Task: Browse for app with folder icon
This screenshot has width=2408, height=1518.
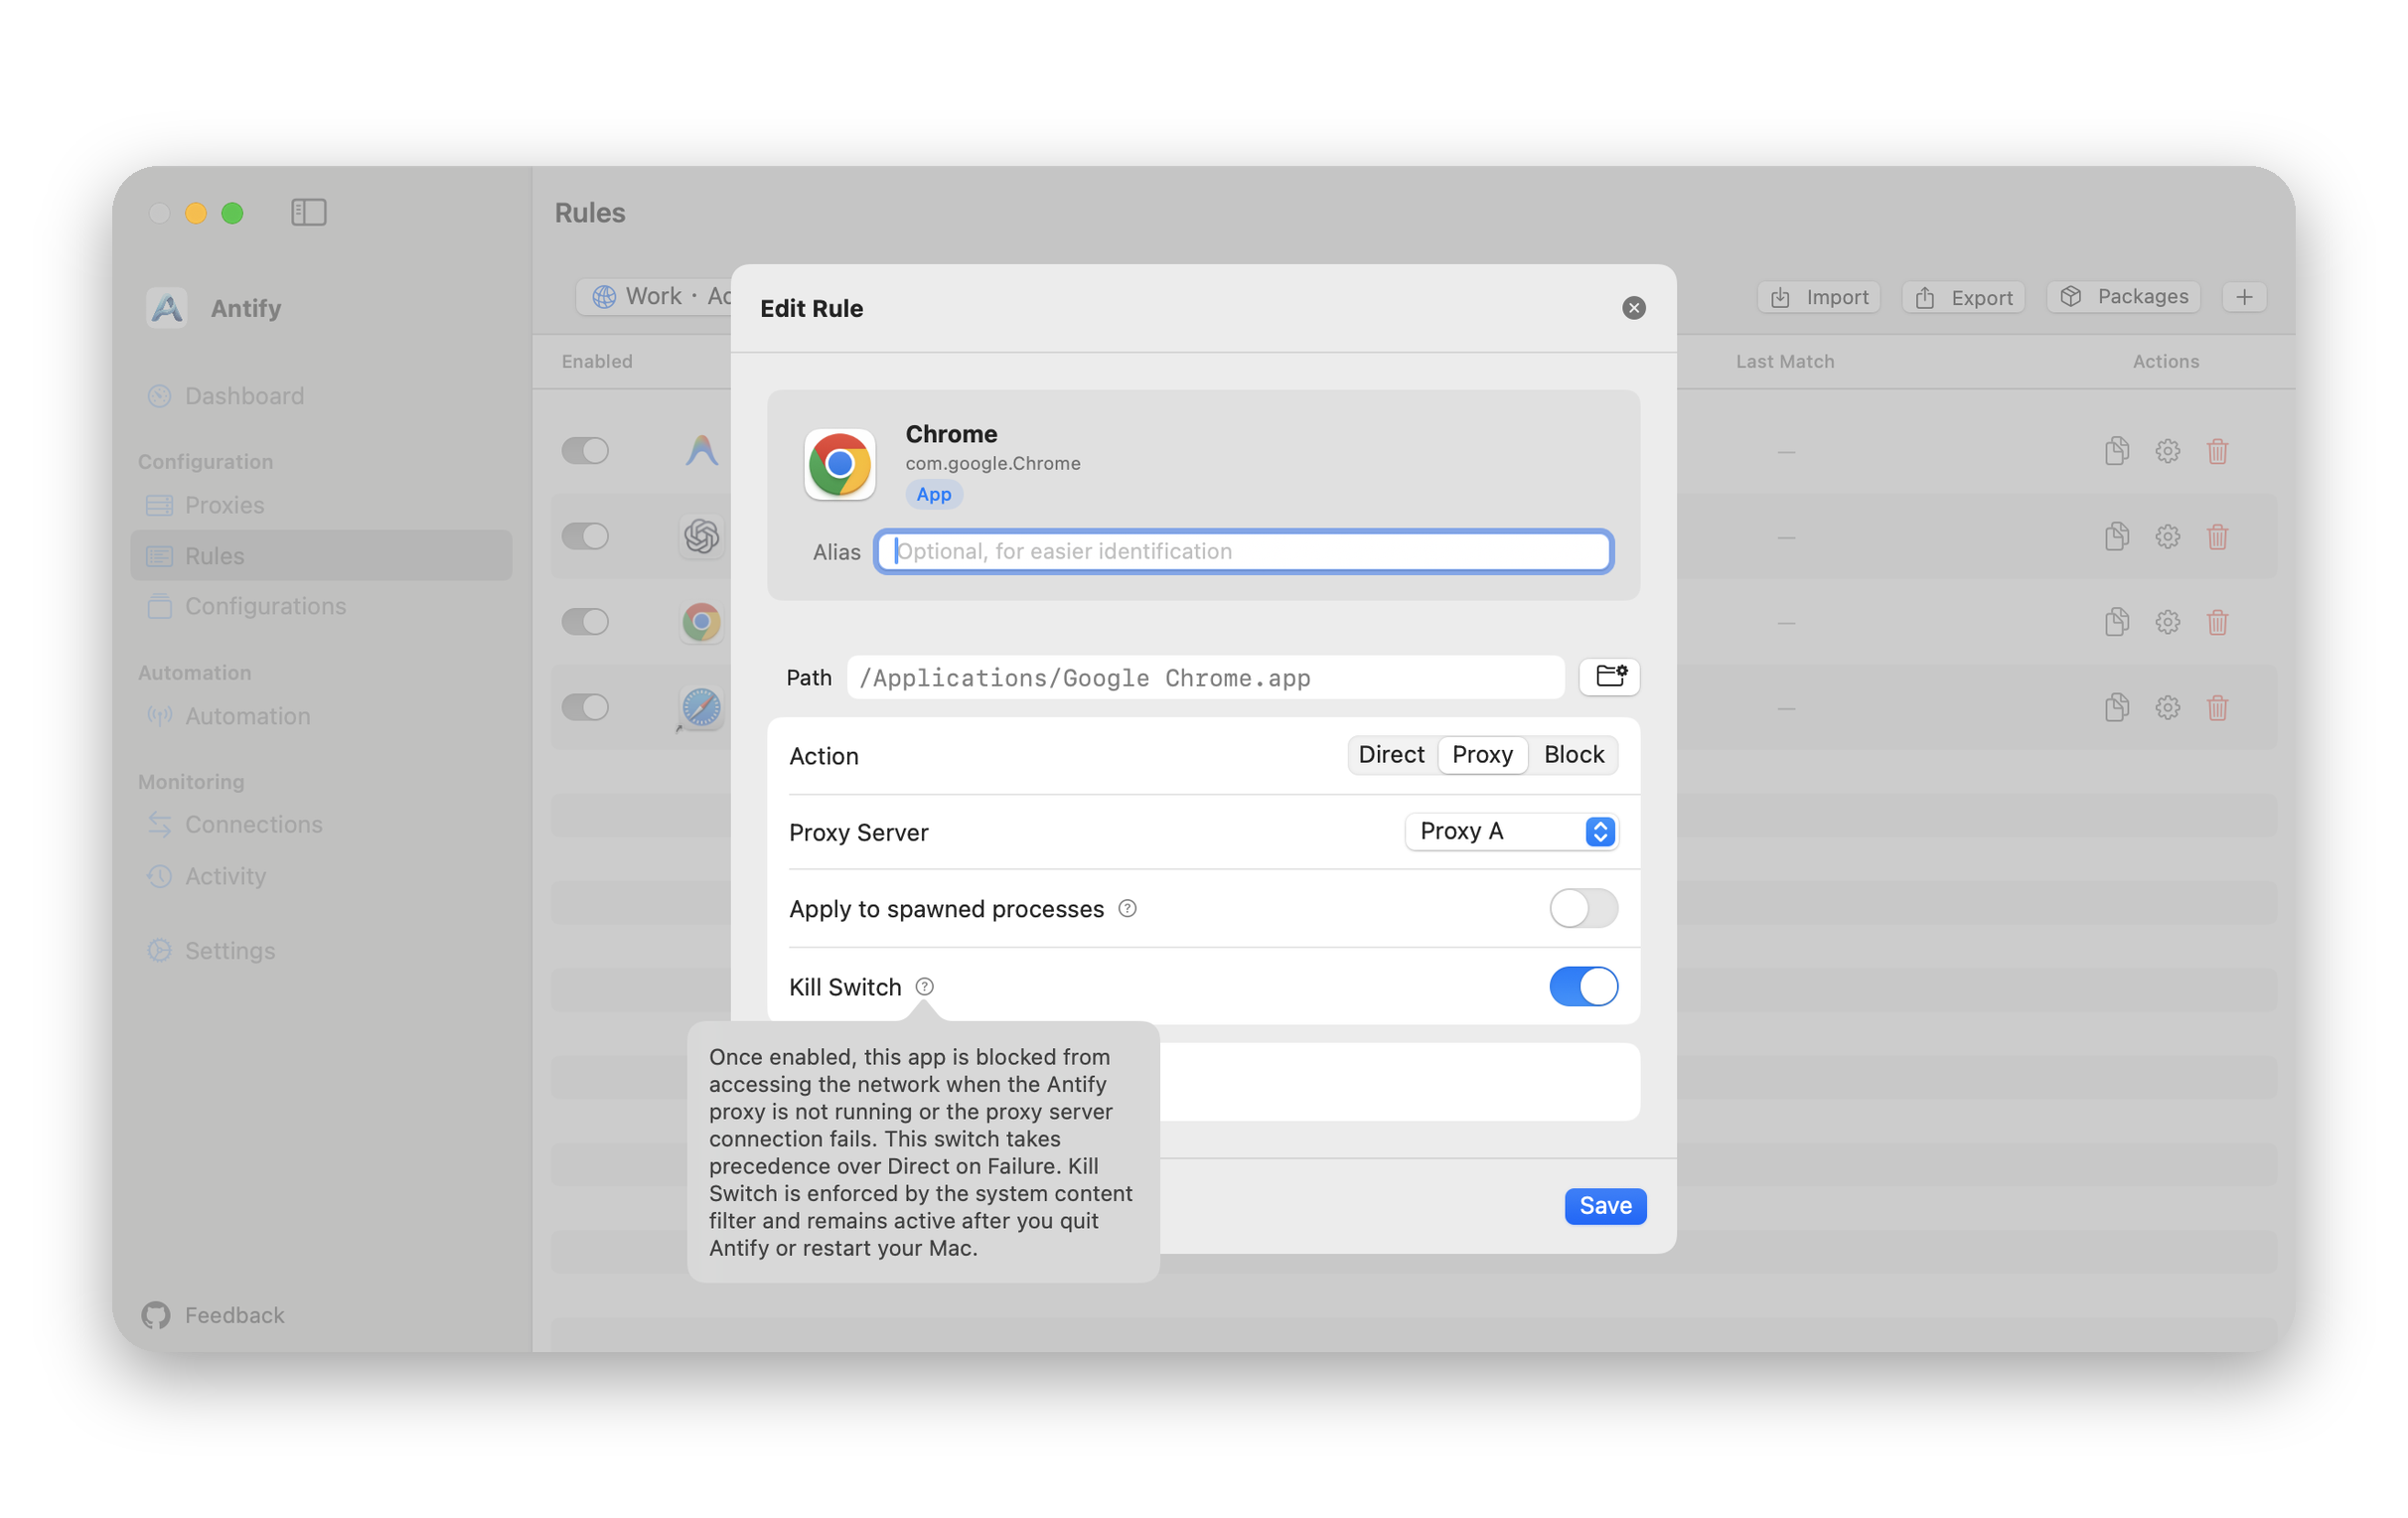Action: click(x=1608, y=677)
